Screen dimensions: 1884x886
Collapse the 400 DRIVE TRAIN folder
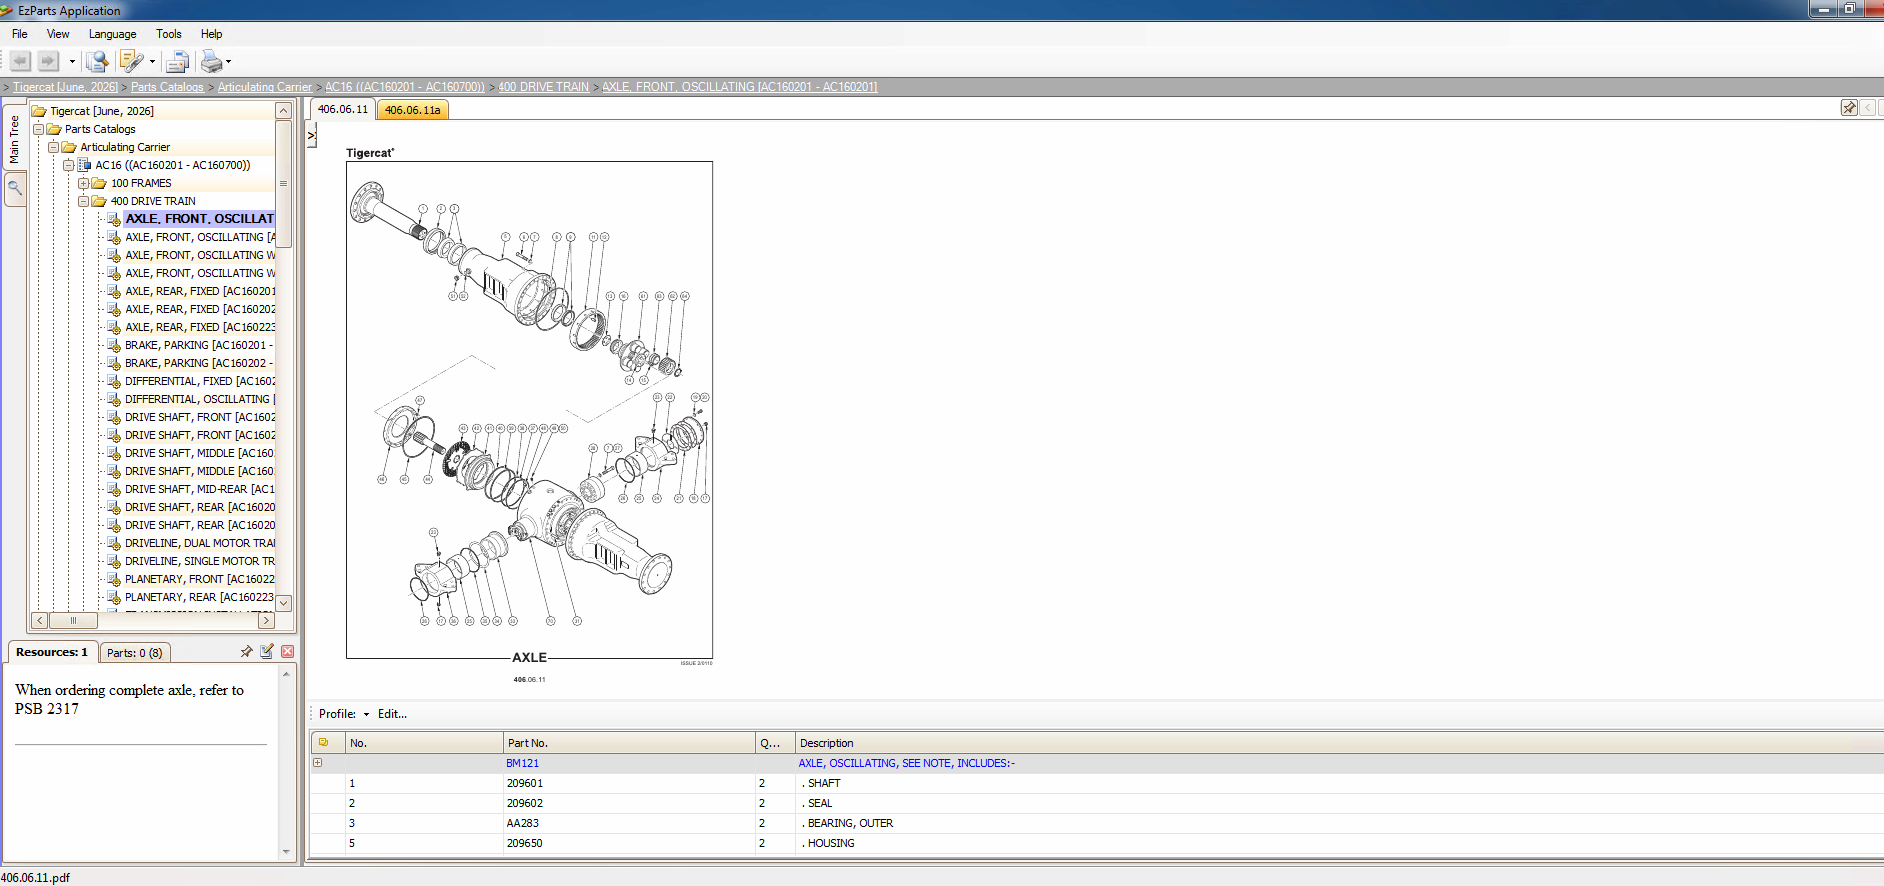(84, 201)
